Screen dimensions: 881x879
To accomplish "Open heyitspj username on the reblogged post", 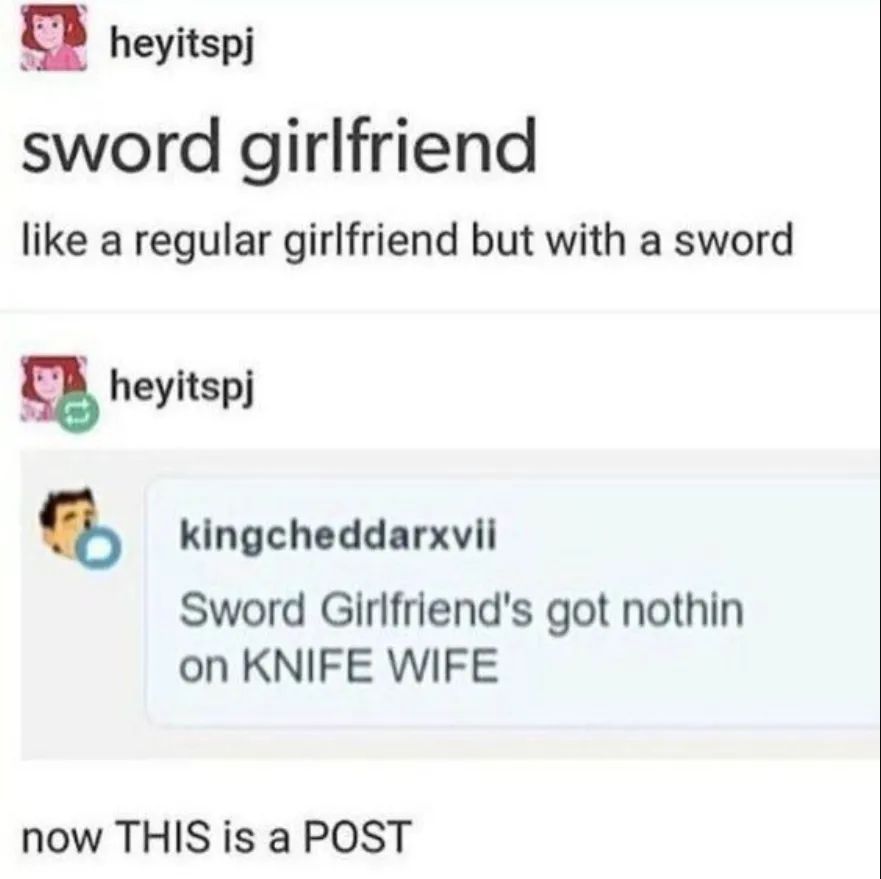I will click(x=183, y=387).
